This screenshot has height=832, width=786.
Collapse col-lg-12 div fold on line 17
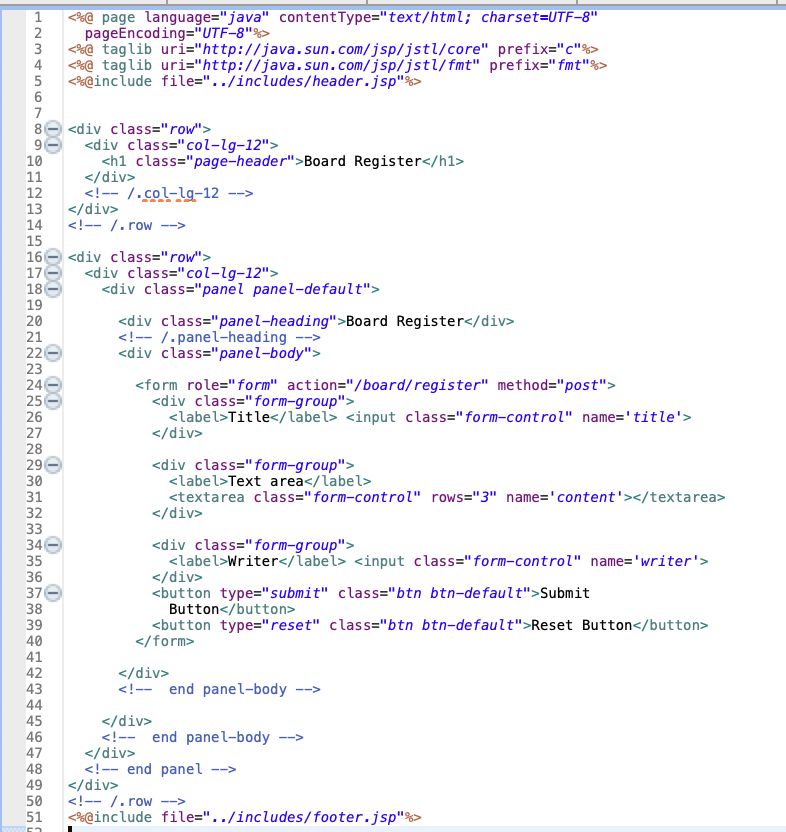(53, 273)
